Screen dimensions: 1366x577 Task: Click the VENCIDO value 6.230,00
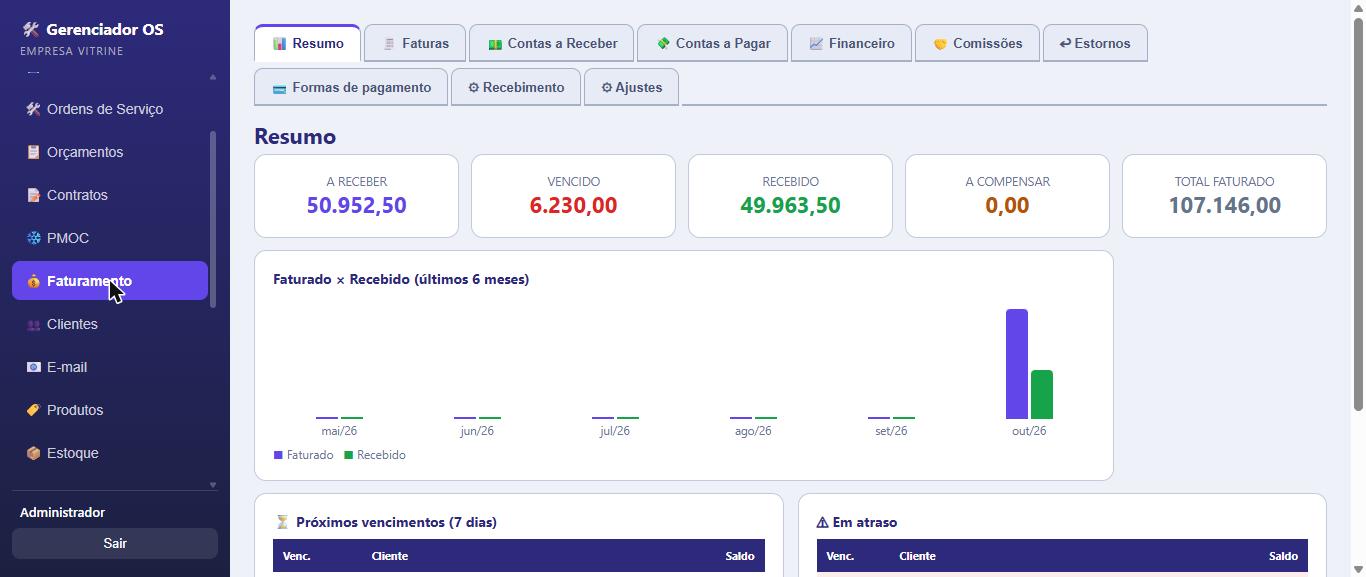coord(573,205)
